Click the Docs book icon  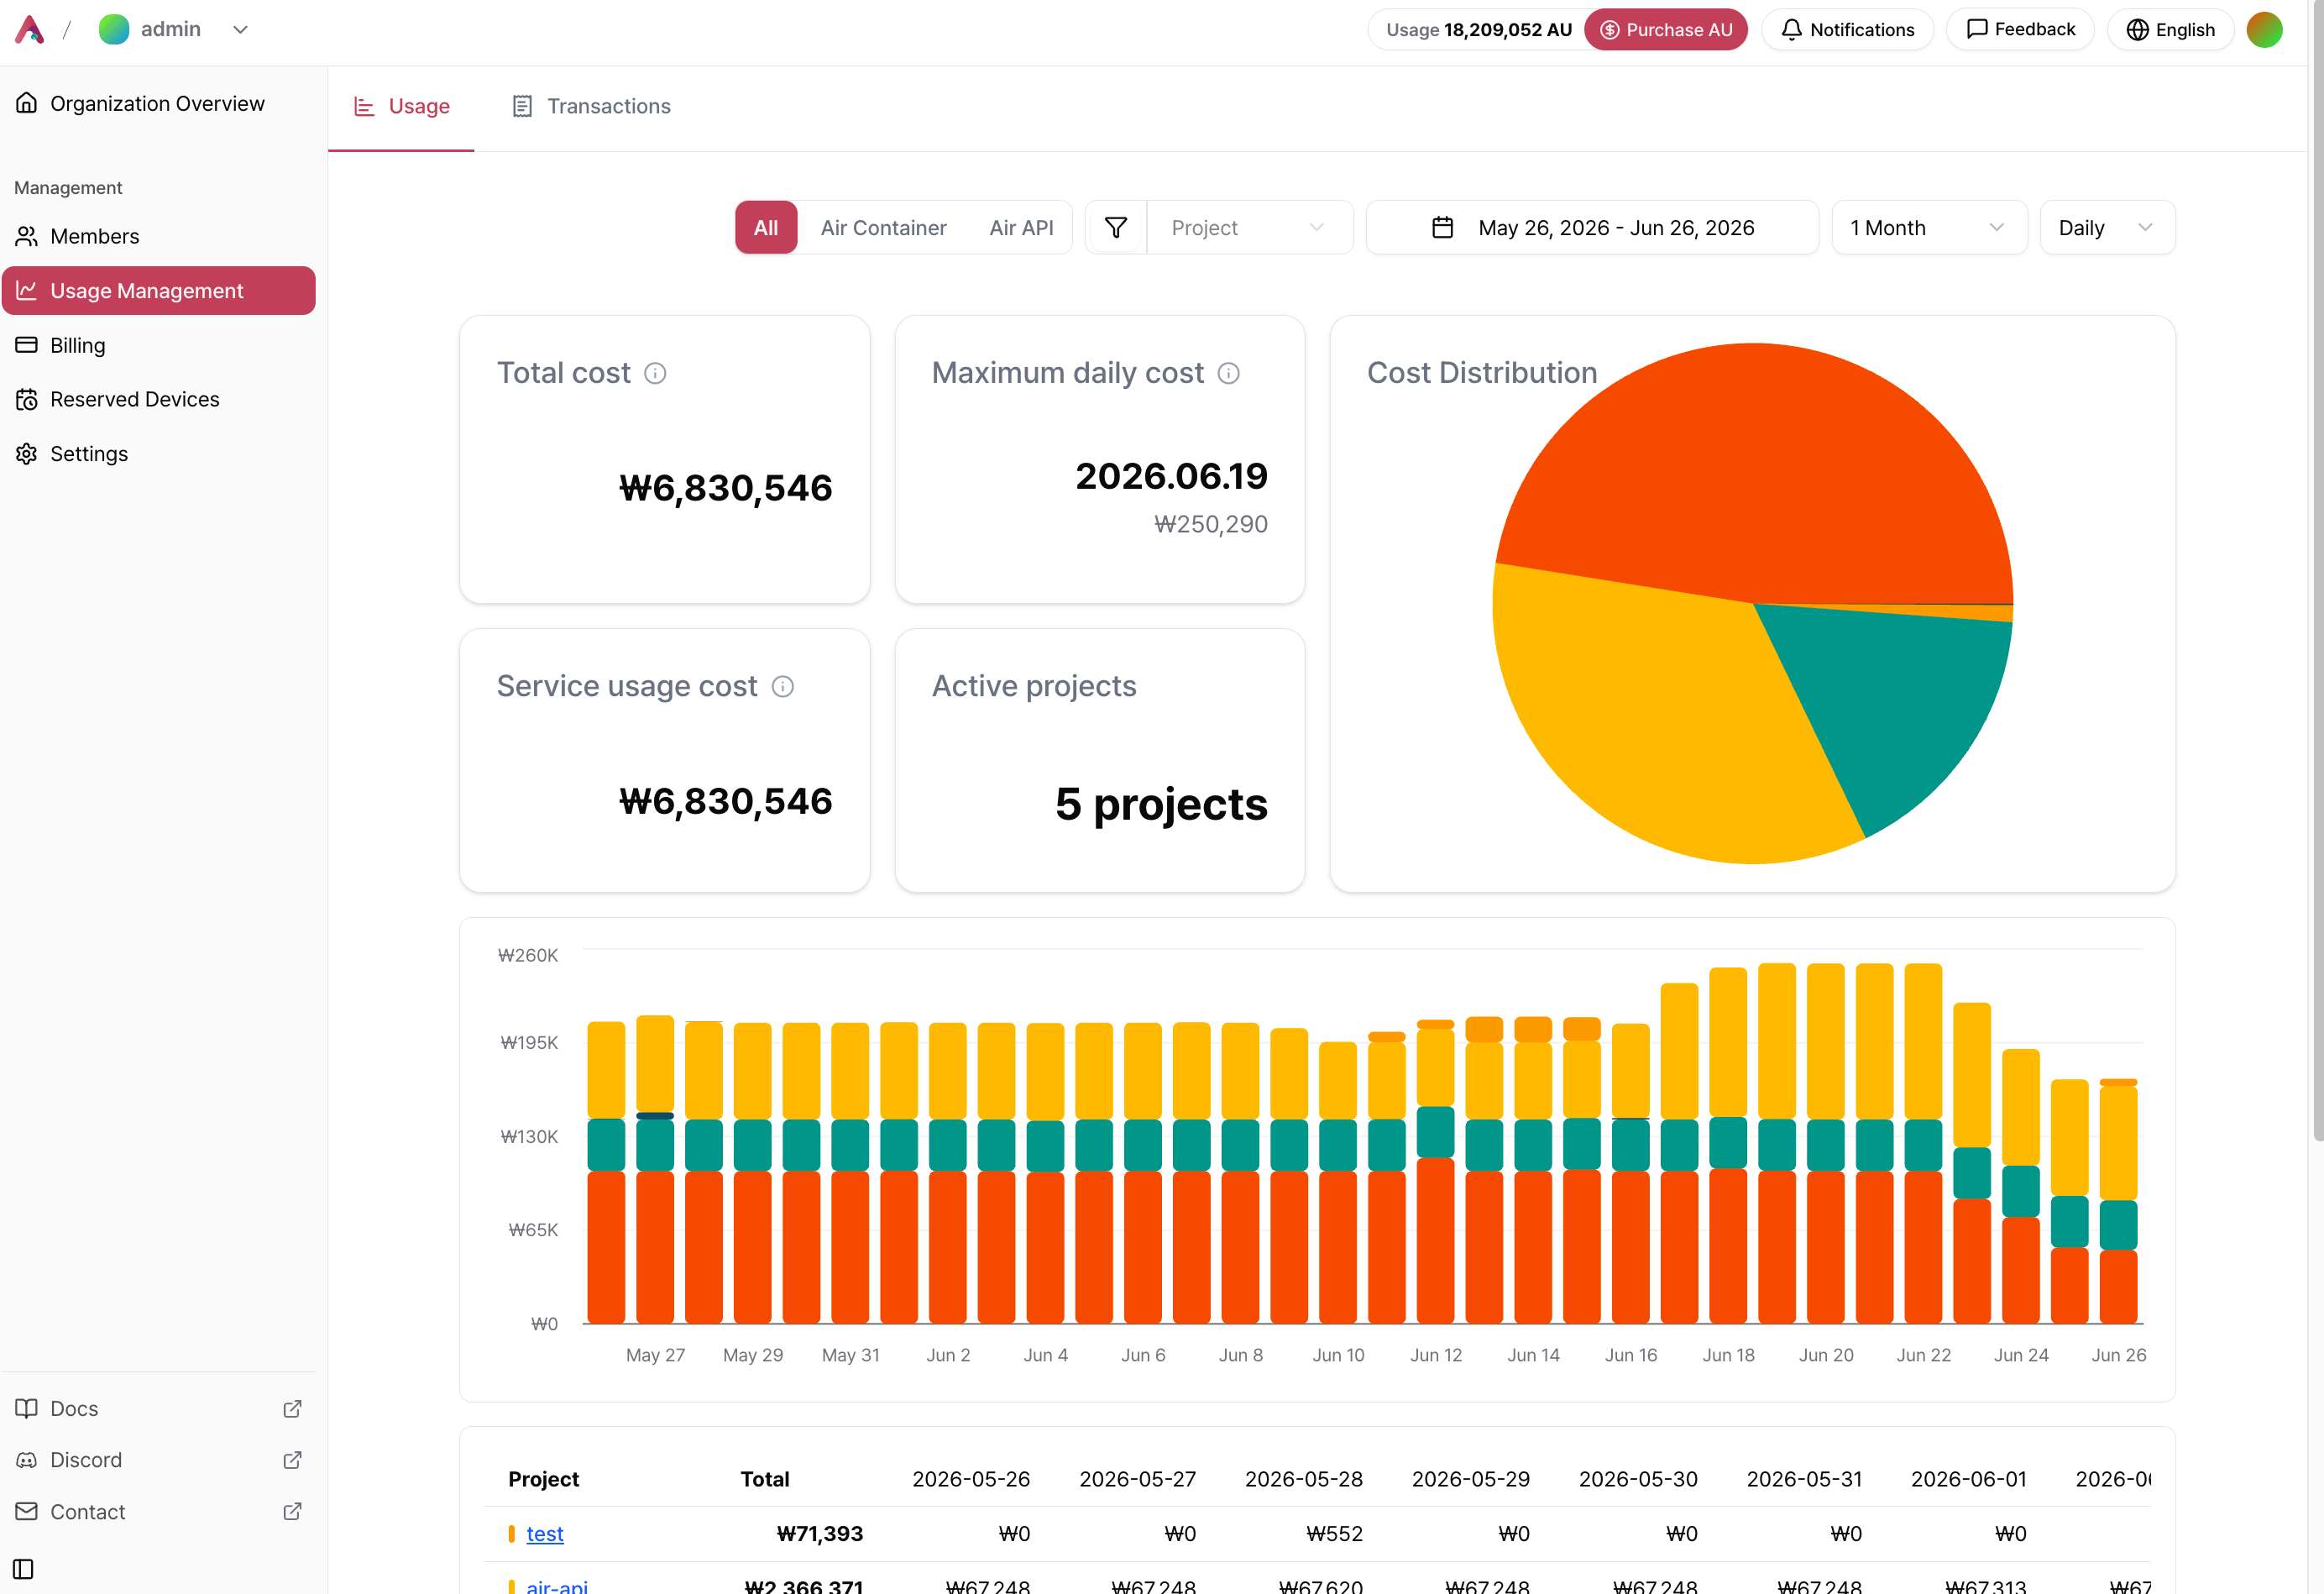click(x=27, y=1408)
